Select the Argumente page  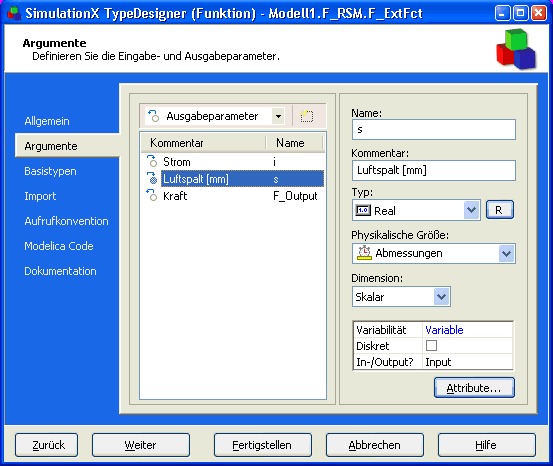(51, 146)
